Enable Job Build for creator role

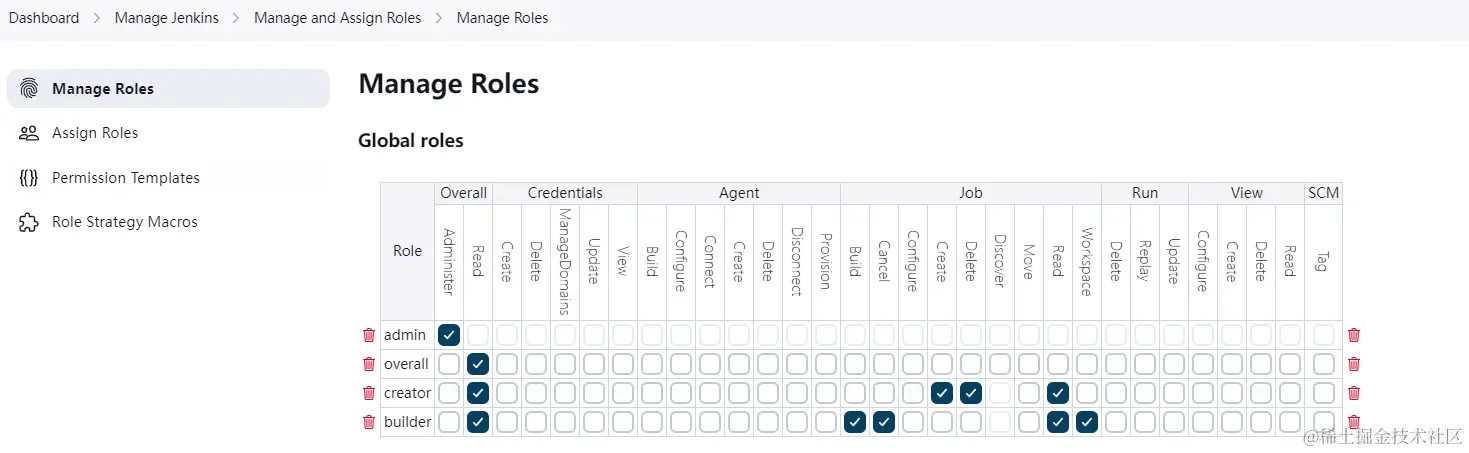point(855,393)
